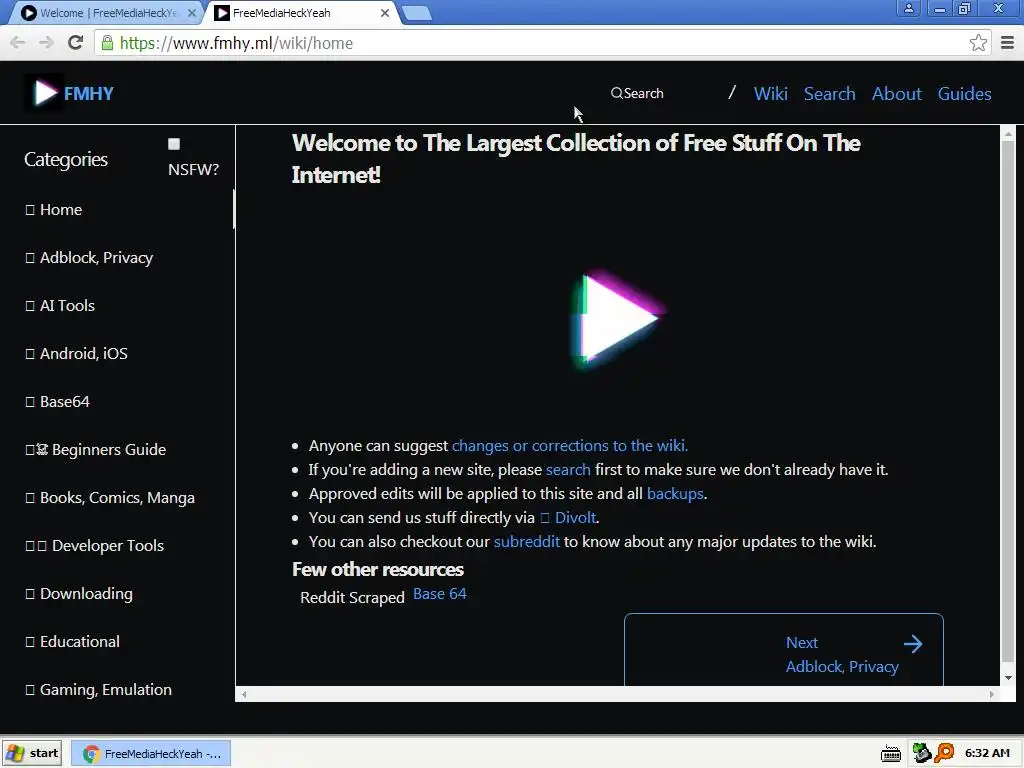Click the search link in the bullet list
The width and height of the screenshot is (1024, 768).
(x=568, y=470)
